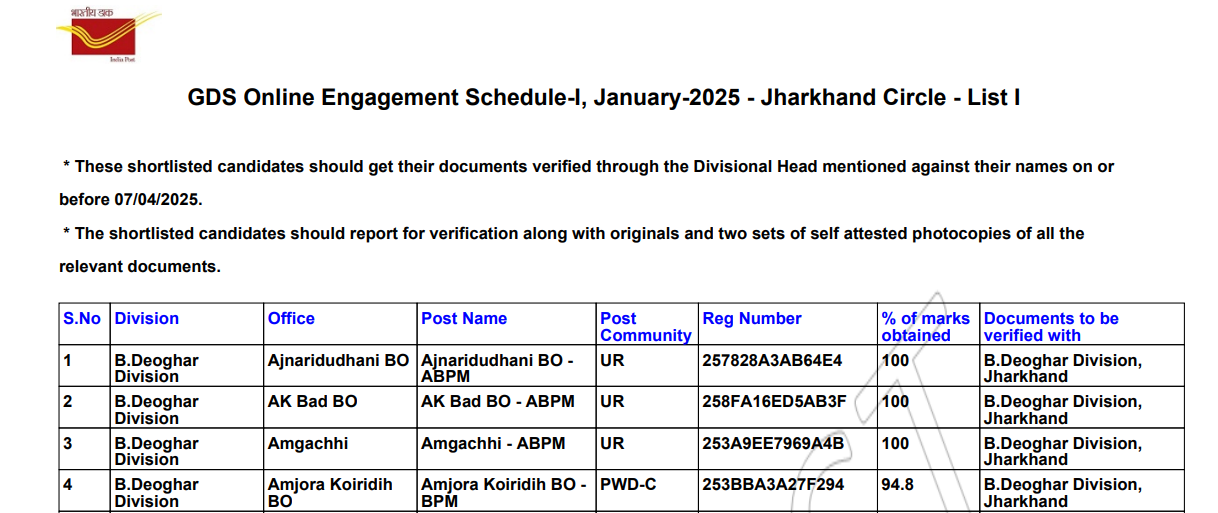This screenshot has width=1218, height=513.
Task: Select the Amgachhi - ABPM post name cell
Action: 493,443
